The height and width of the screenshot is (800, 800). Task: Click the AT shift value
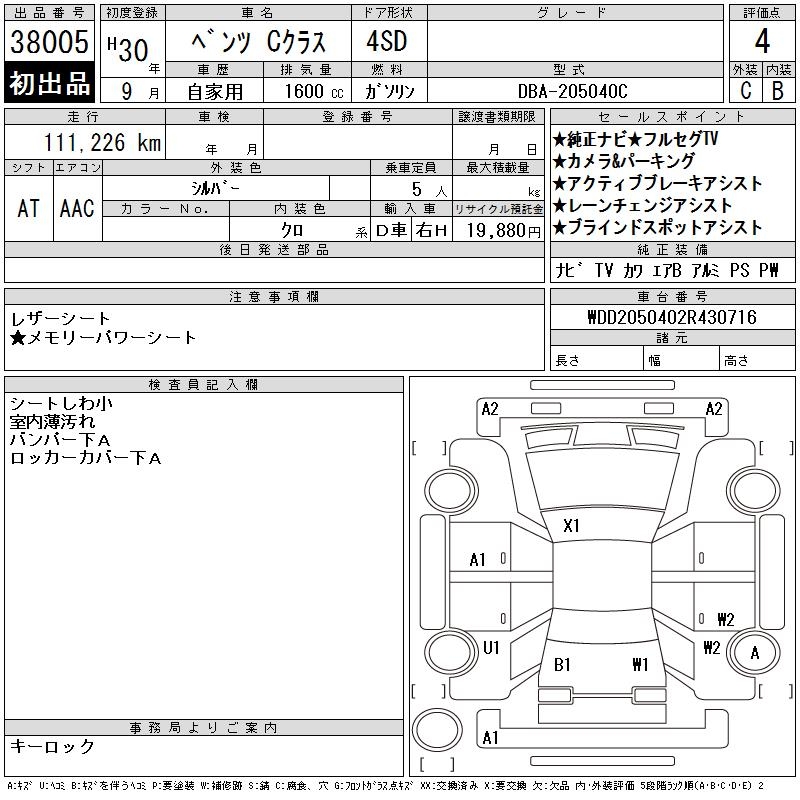click(x=28, y=208)
